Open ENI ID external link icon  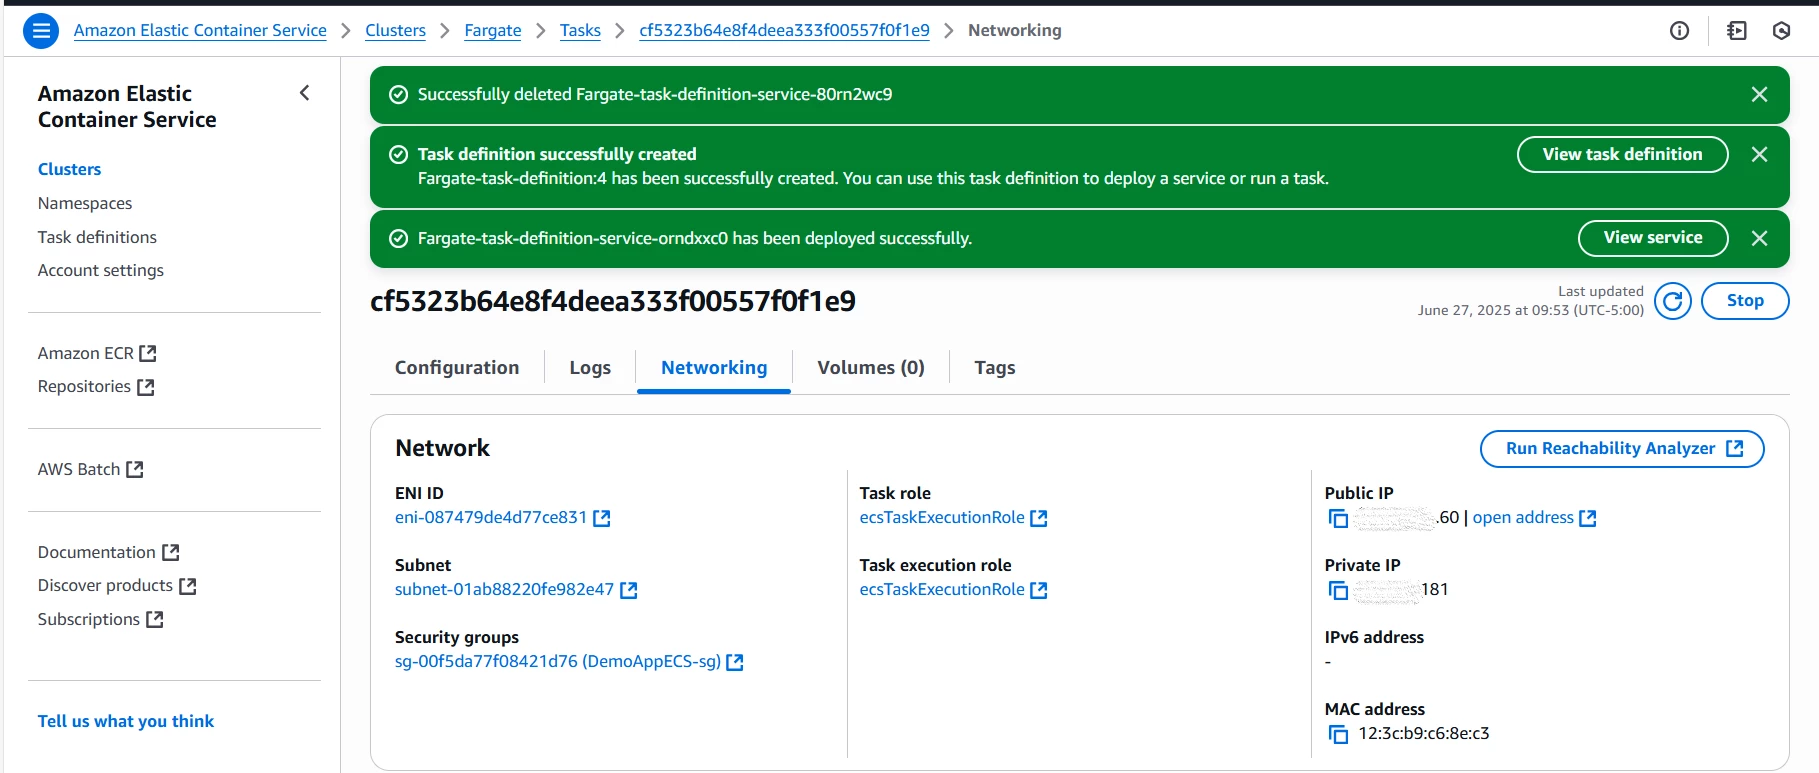[x=602, y=518]
